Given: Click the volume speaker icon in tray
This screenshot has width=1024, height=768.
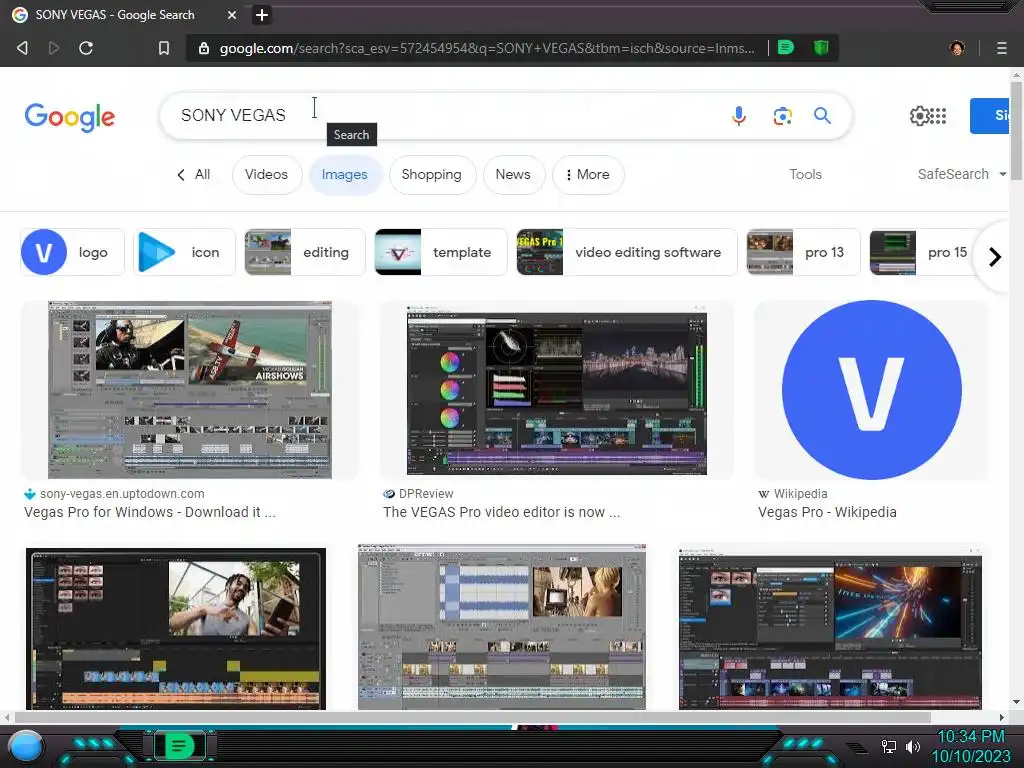Looking at the screenshot, I should coord(912,746).
